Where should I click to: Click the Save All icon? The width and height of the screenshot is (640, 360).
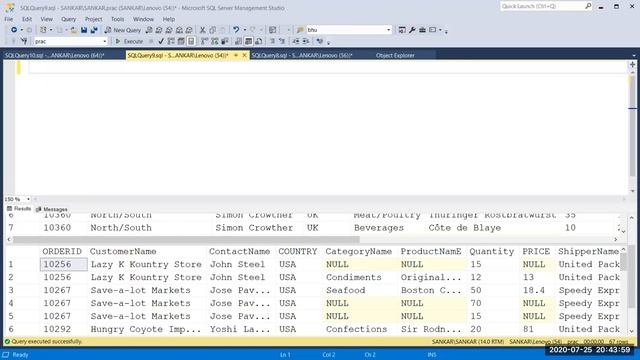tap(94, 30)
